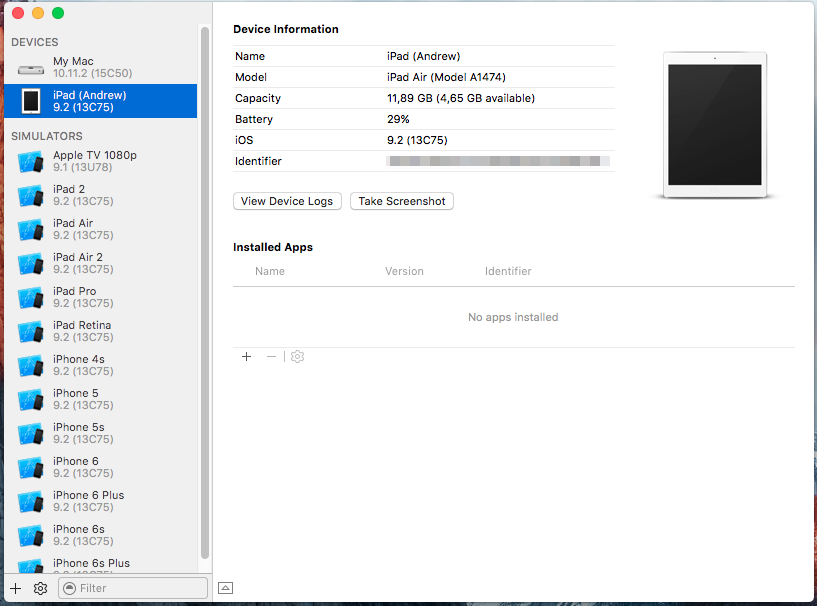The height and width of the screenshot is (606, 817).
Task: Click the devices sidebar scrollbar
Action: 205,293
